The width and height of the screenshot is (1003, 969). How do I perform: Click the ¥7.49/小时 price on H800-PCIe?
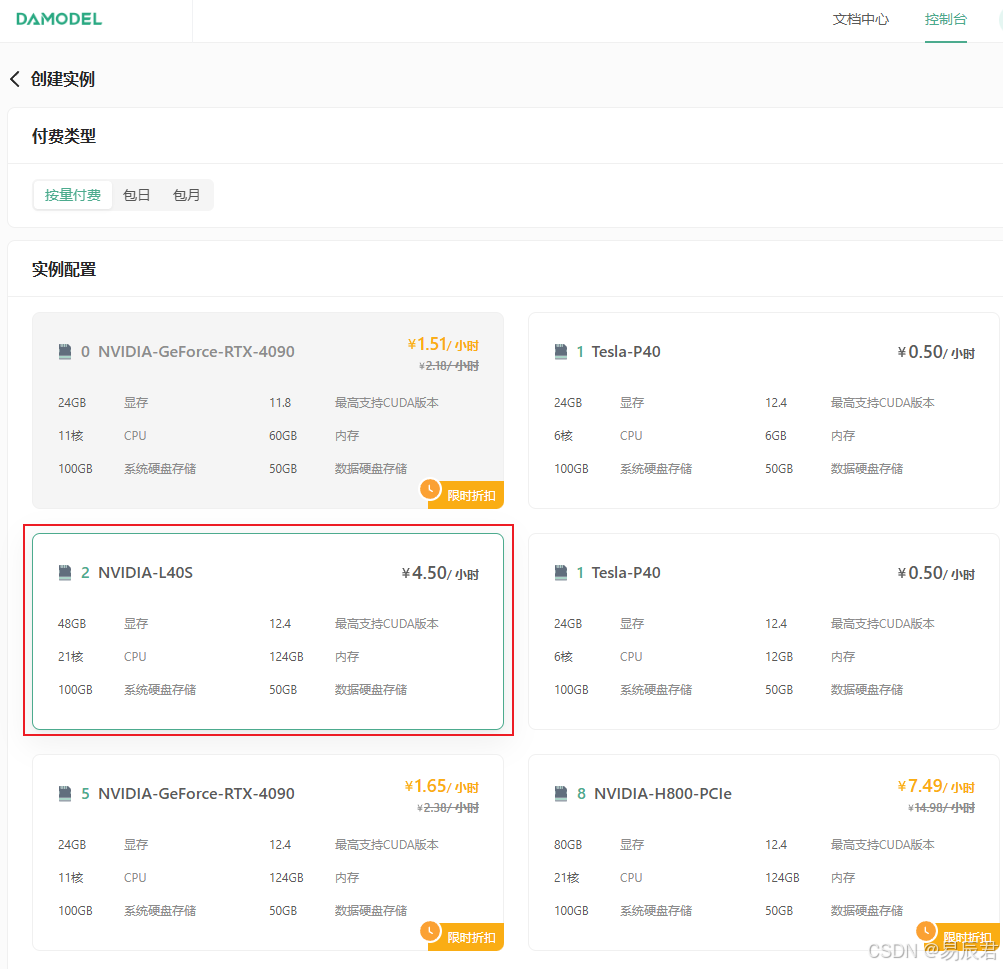point(936,786)
